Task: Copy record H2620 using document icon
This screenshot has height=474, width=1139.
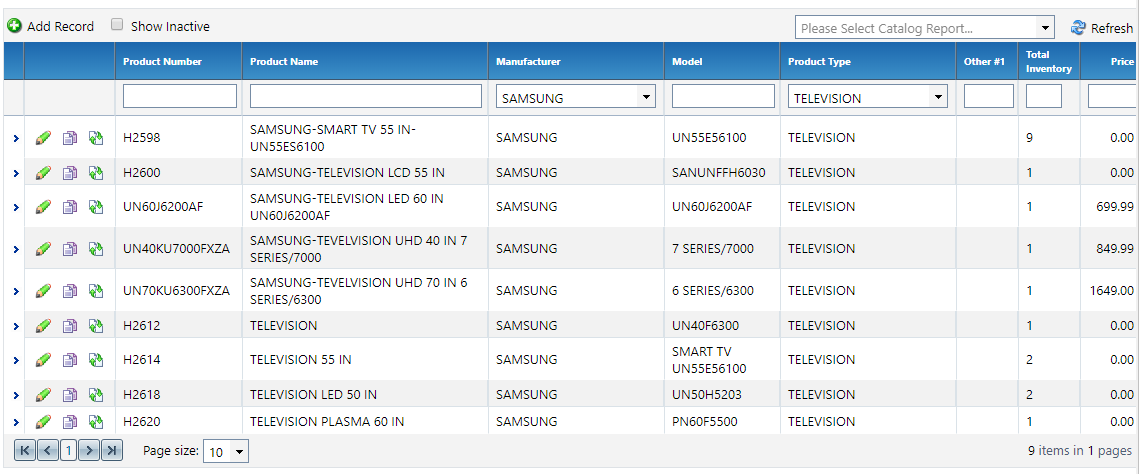Action: coord(69,421)
